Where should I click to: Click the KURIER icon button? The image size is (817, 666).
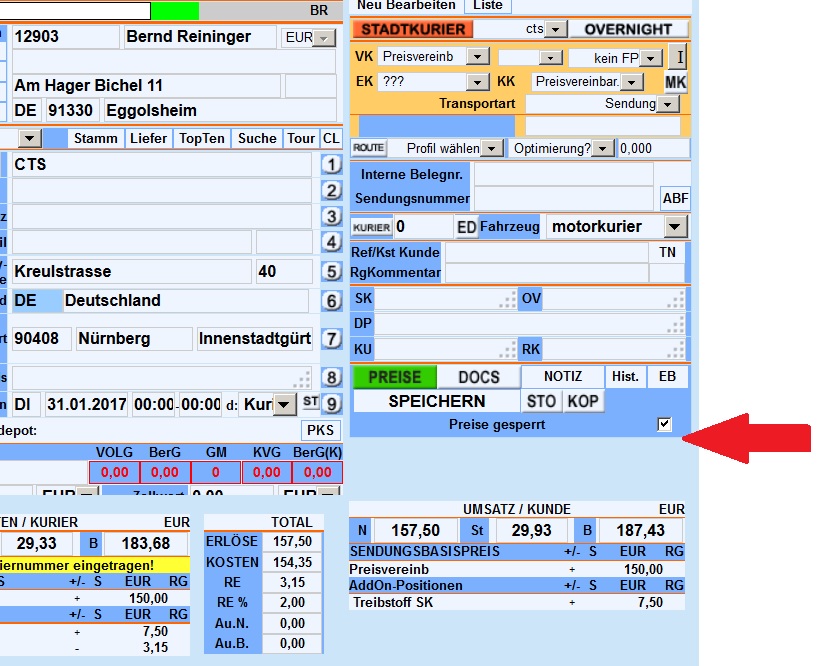click(x=372, y=227)
